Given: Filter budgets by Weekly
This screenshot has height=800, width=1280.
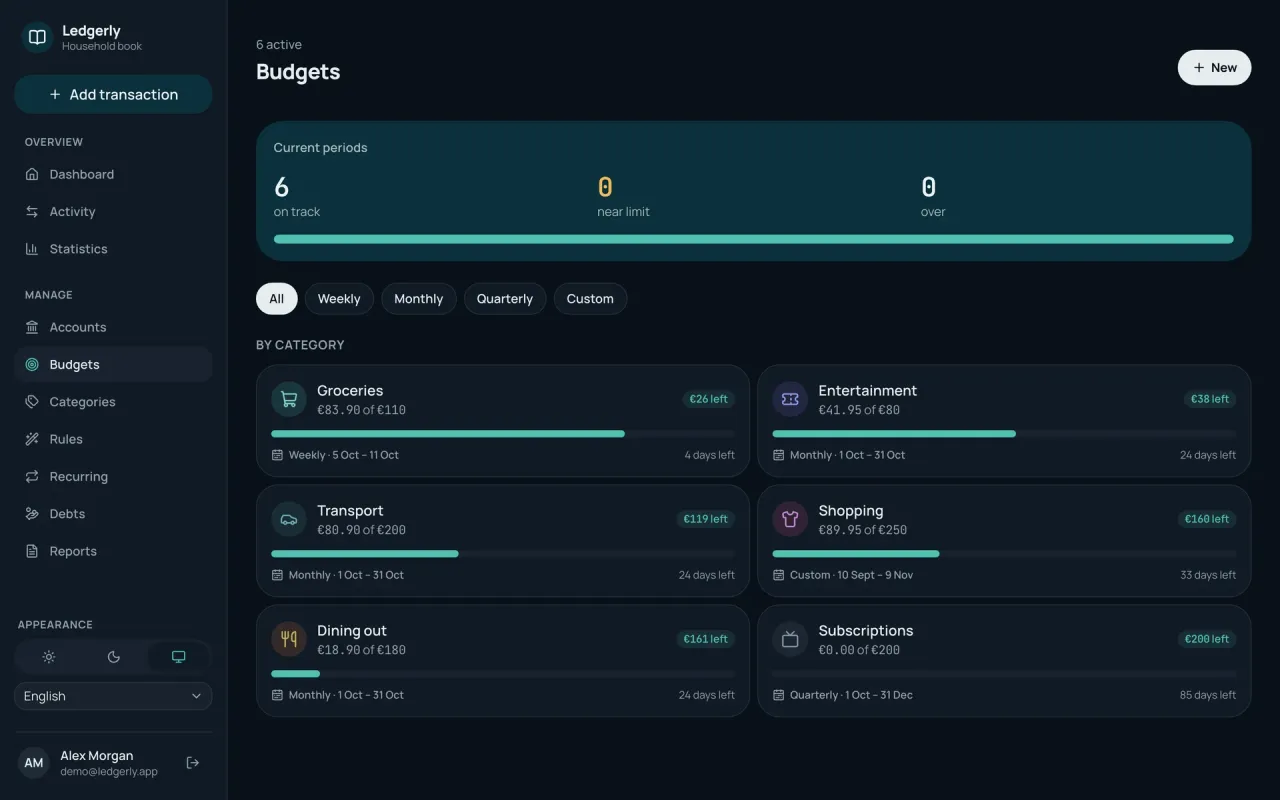Looking at the screenshot, I should 339,299.
